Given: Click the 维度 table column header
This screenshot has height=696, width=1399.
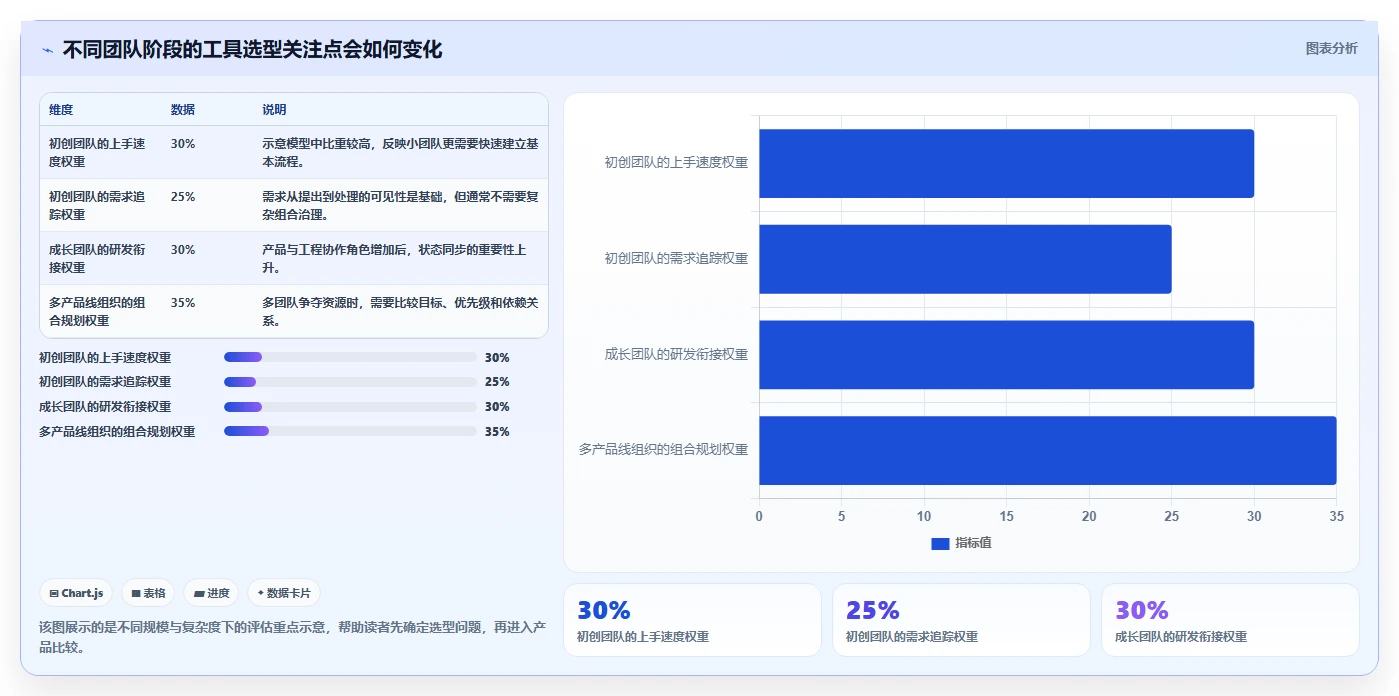Looking at the screenshot, I should [61, 110].
